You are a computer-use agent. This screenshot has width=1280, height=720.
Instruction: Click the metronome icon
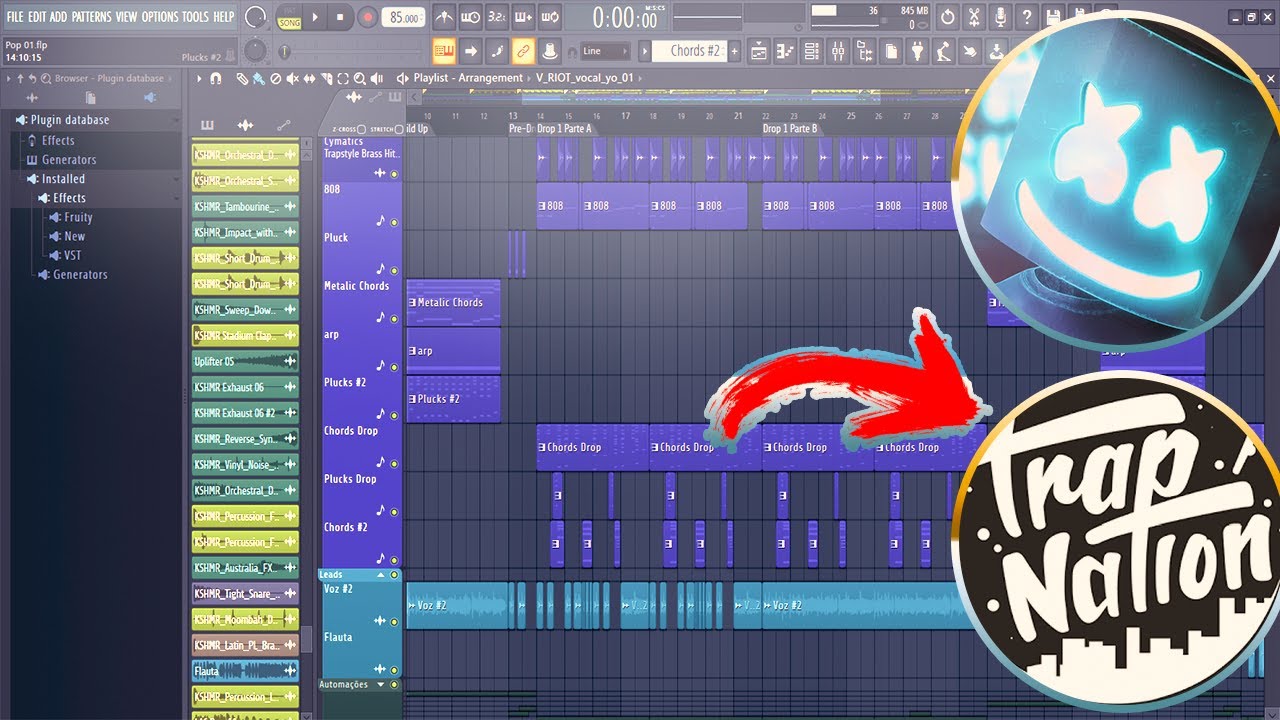pyautogui.click(x=445, y=17)
